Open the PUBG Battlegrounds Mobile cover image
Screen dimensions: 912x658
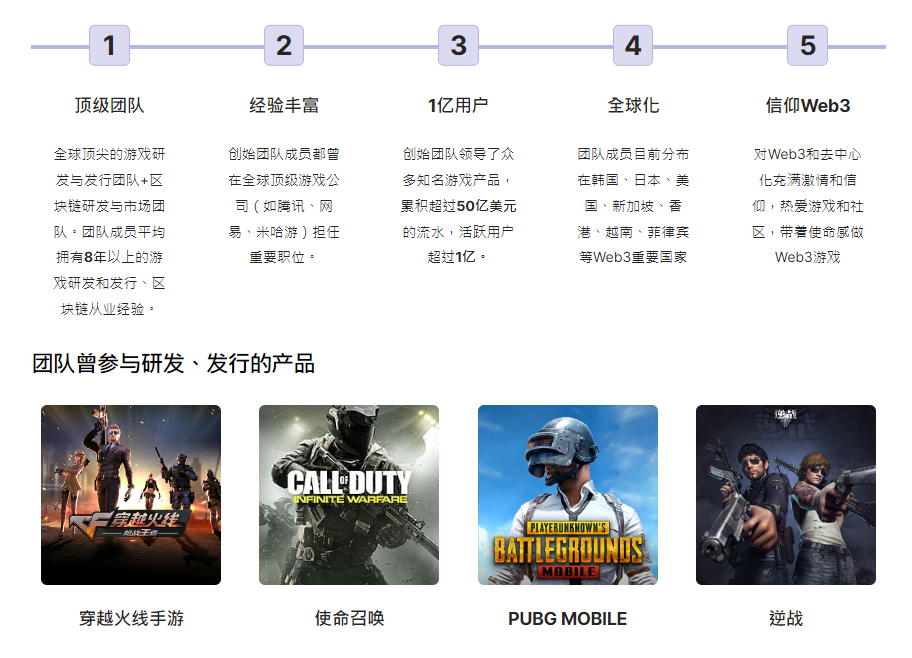click(x=568, y=495)
